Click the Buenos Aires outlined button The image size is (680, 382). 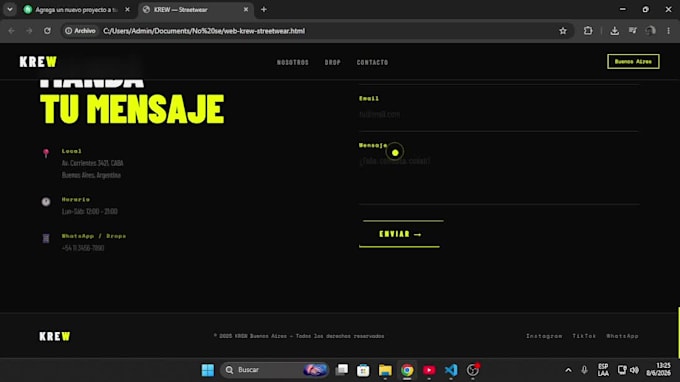point(633,62)
